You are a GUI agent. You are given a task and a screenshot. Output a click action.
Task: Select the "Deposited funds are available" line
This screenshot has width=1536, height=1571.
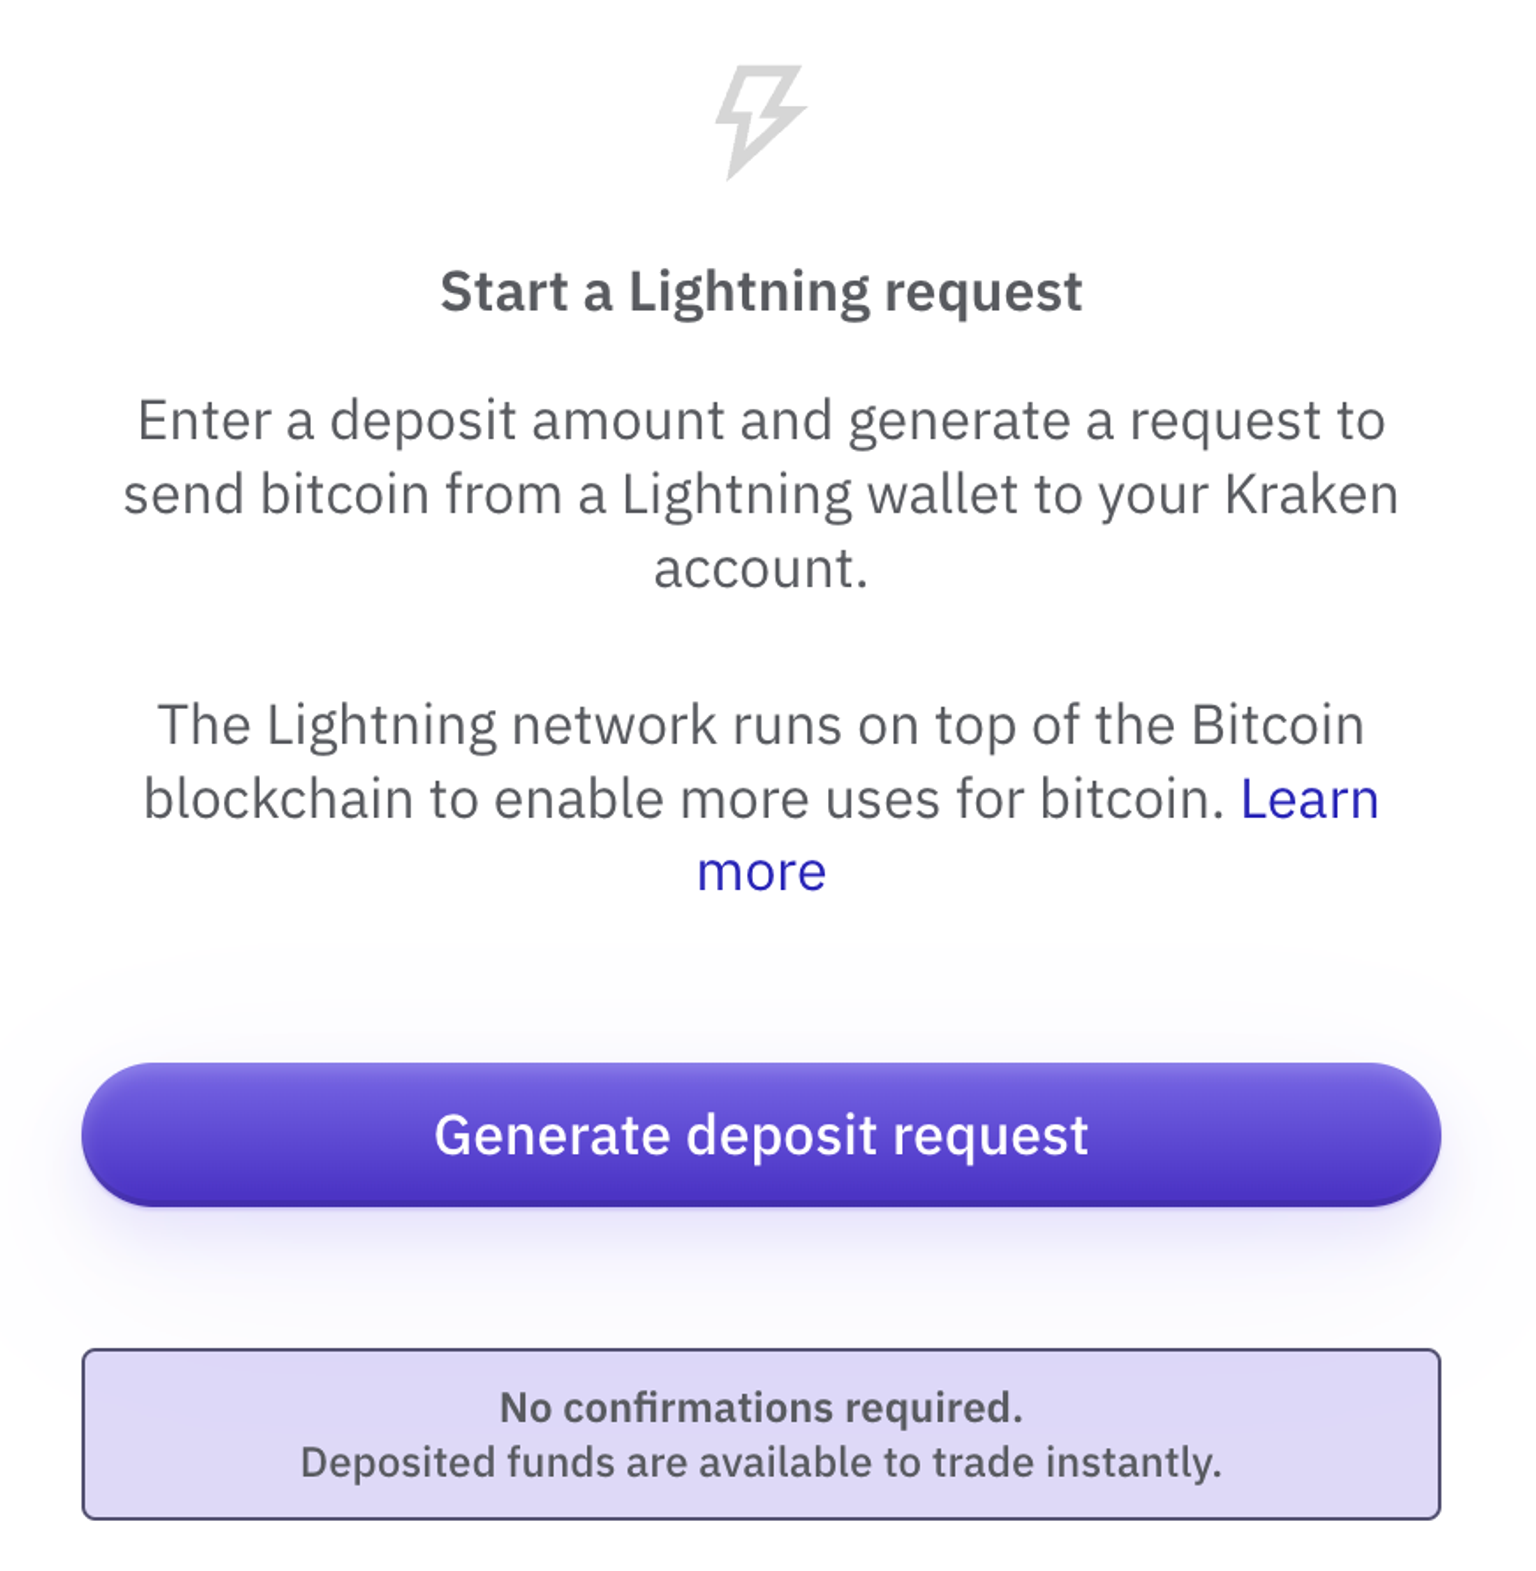click(x=760, y=1462)
